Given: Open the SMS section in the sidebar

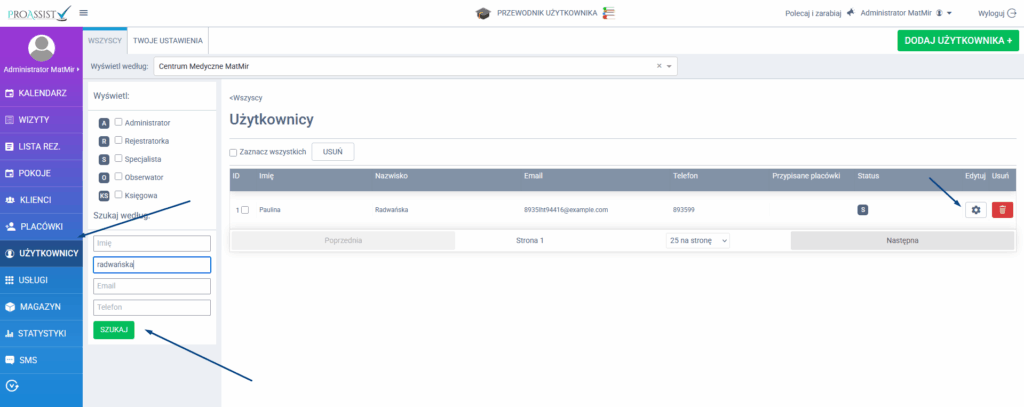Looking at the screenshot, I should coord(41,359).
